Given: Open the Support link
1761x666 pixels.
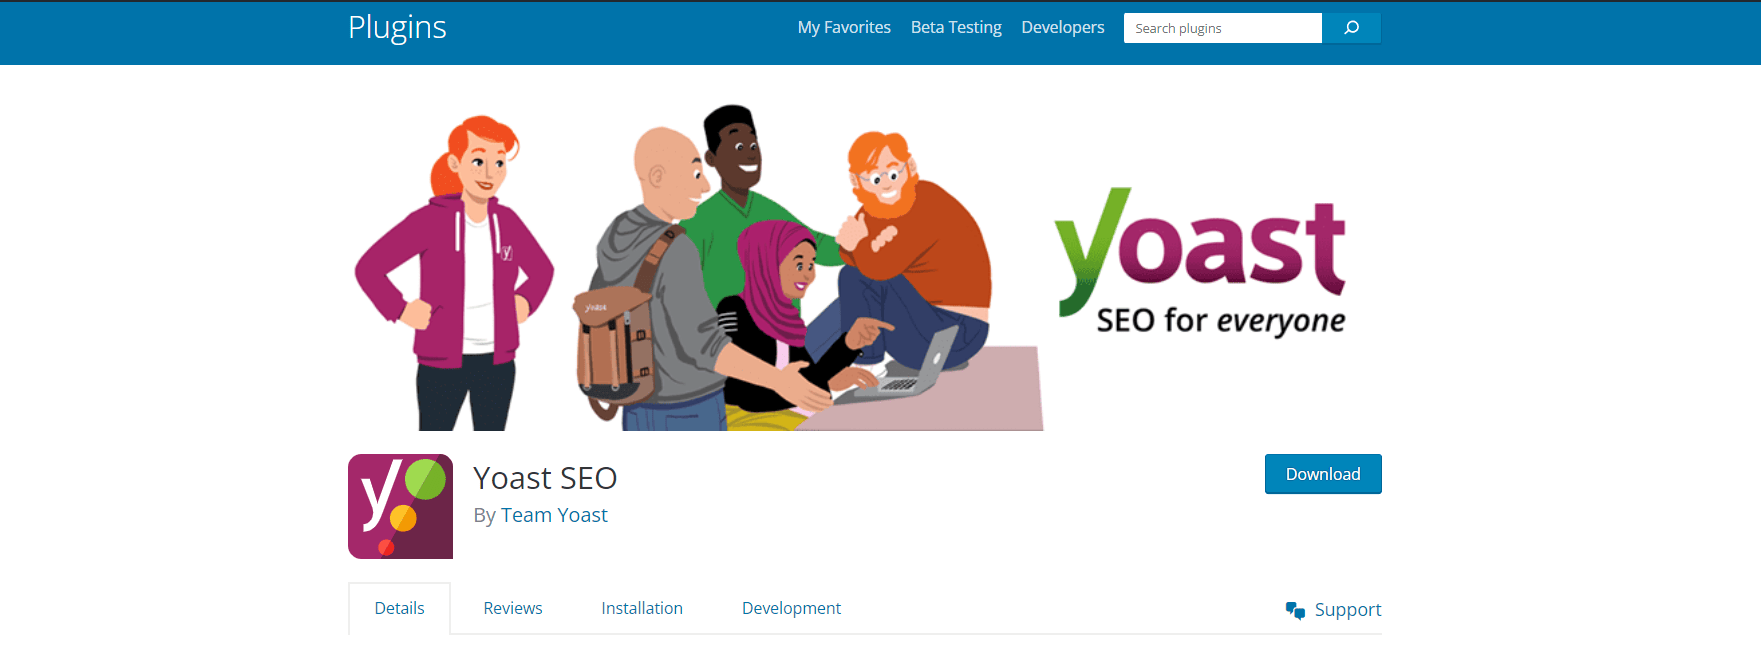Looking at the screenshot, I should tap(1348, 610).
